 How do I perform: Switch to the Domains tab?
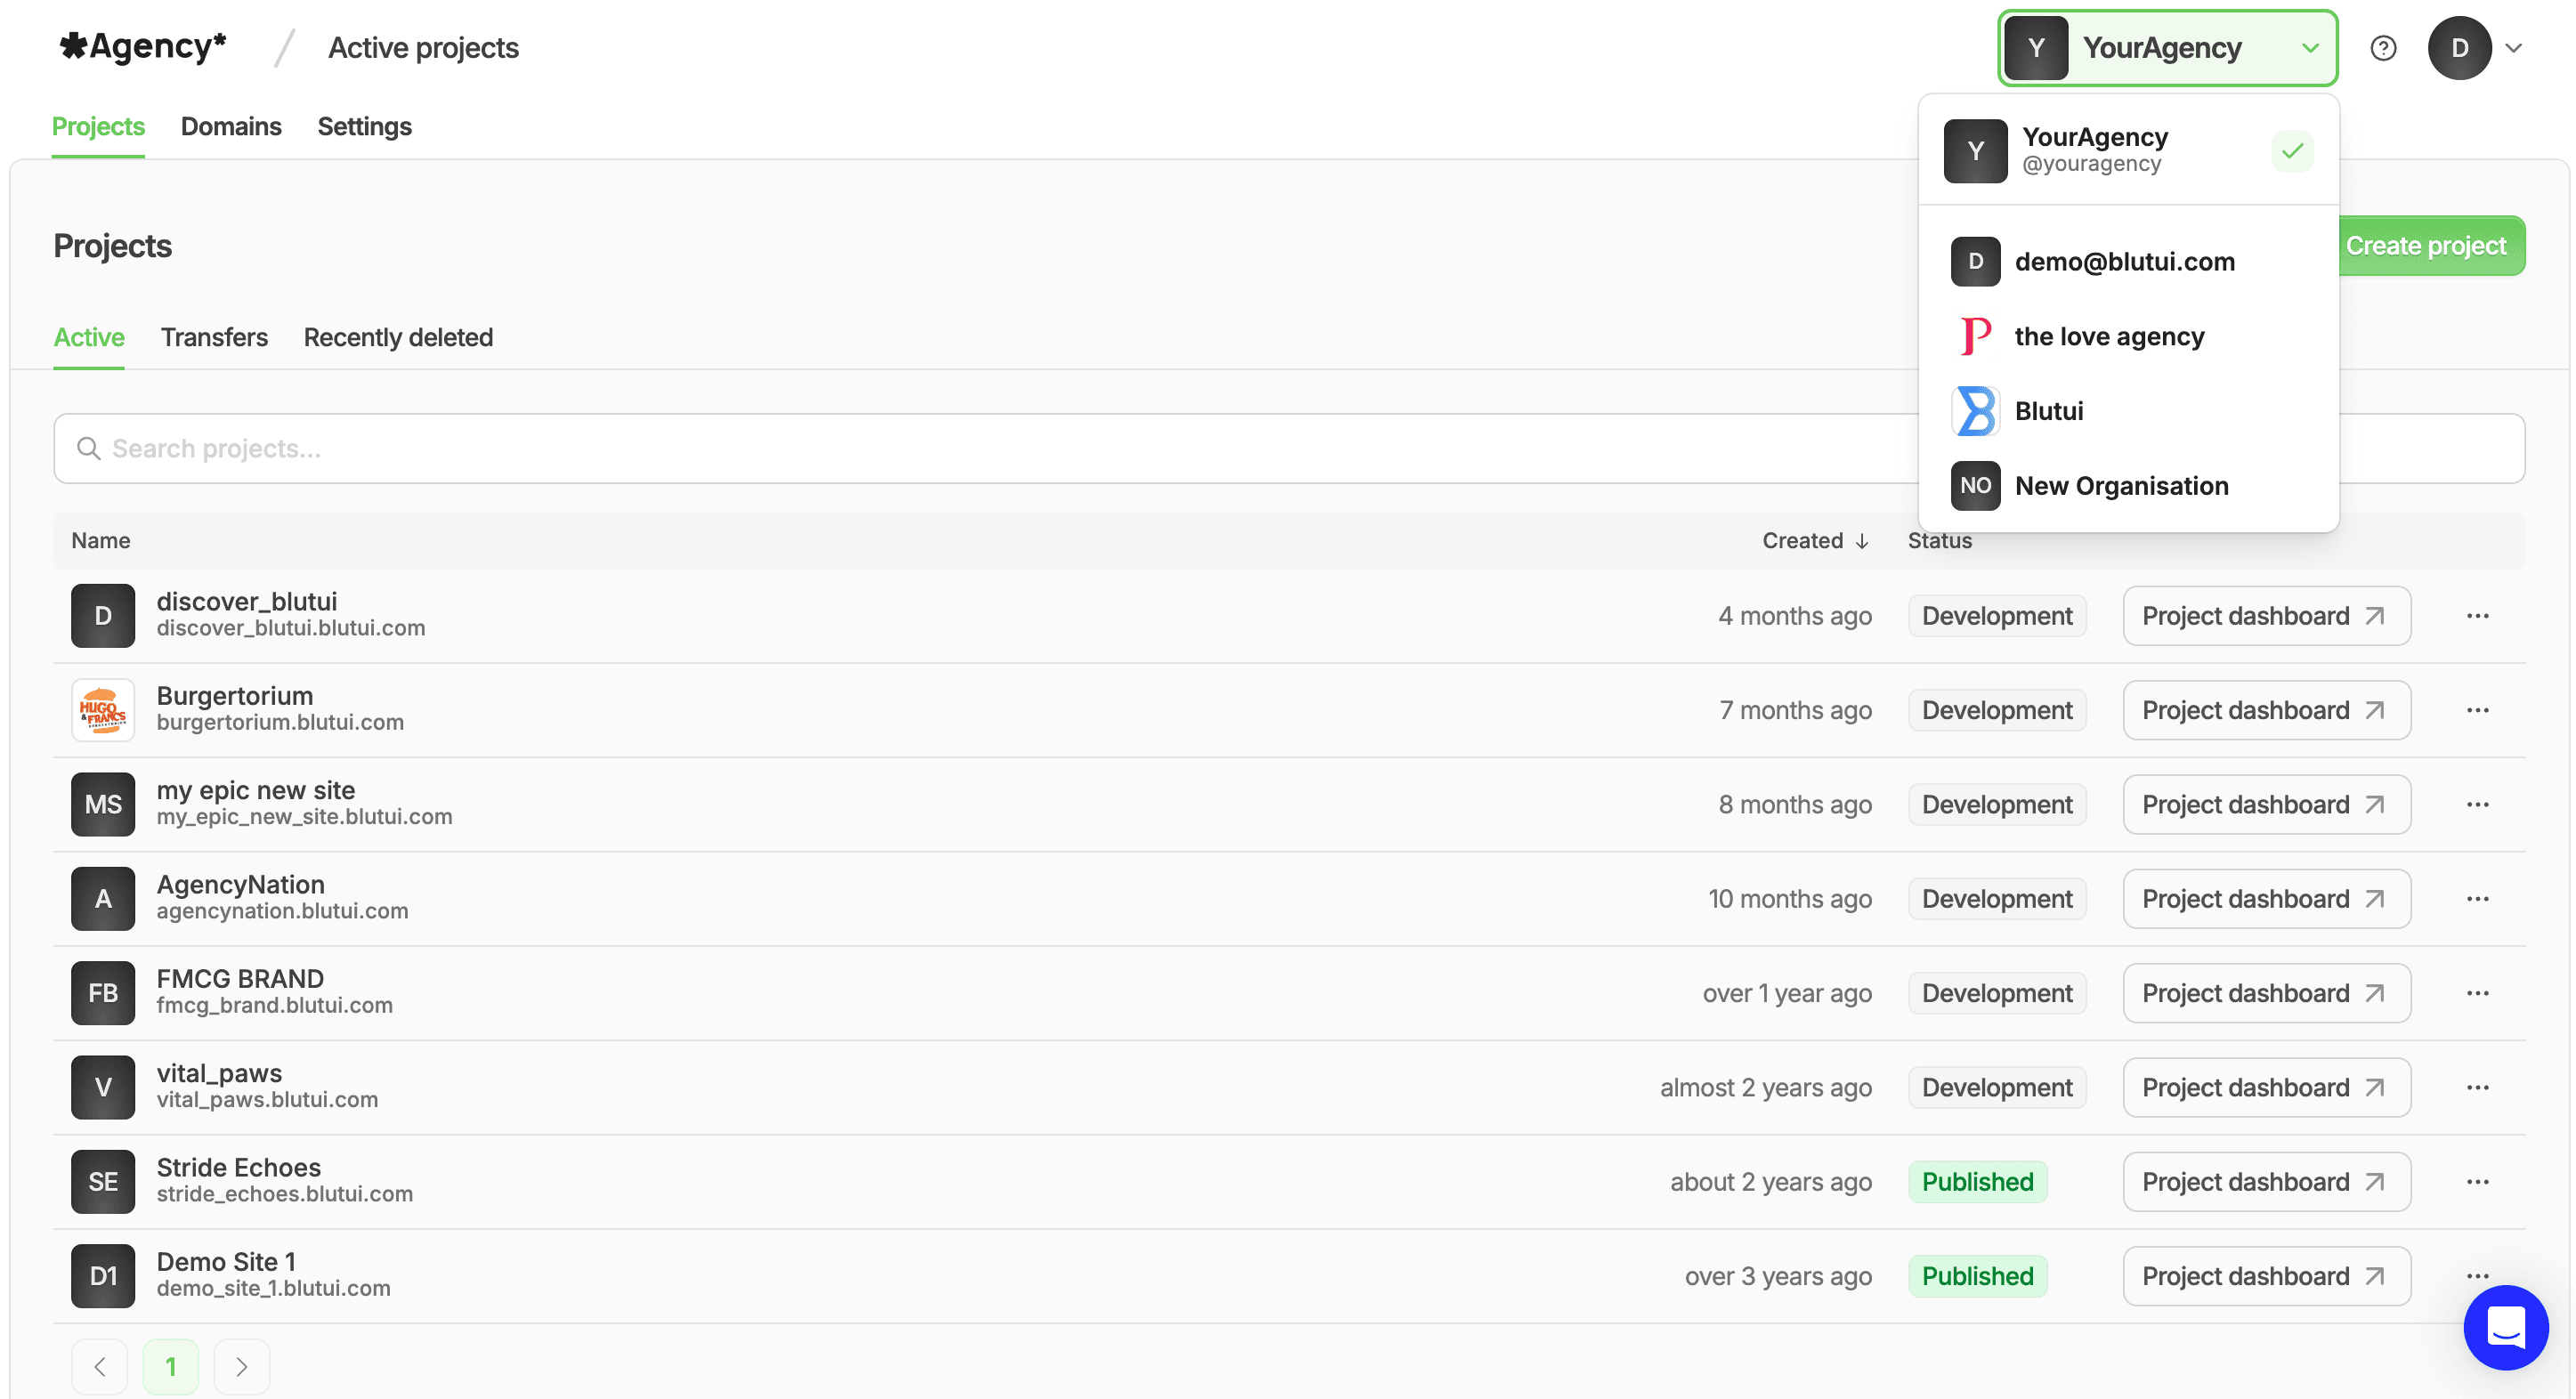231,127
